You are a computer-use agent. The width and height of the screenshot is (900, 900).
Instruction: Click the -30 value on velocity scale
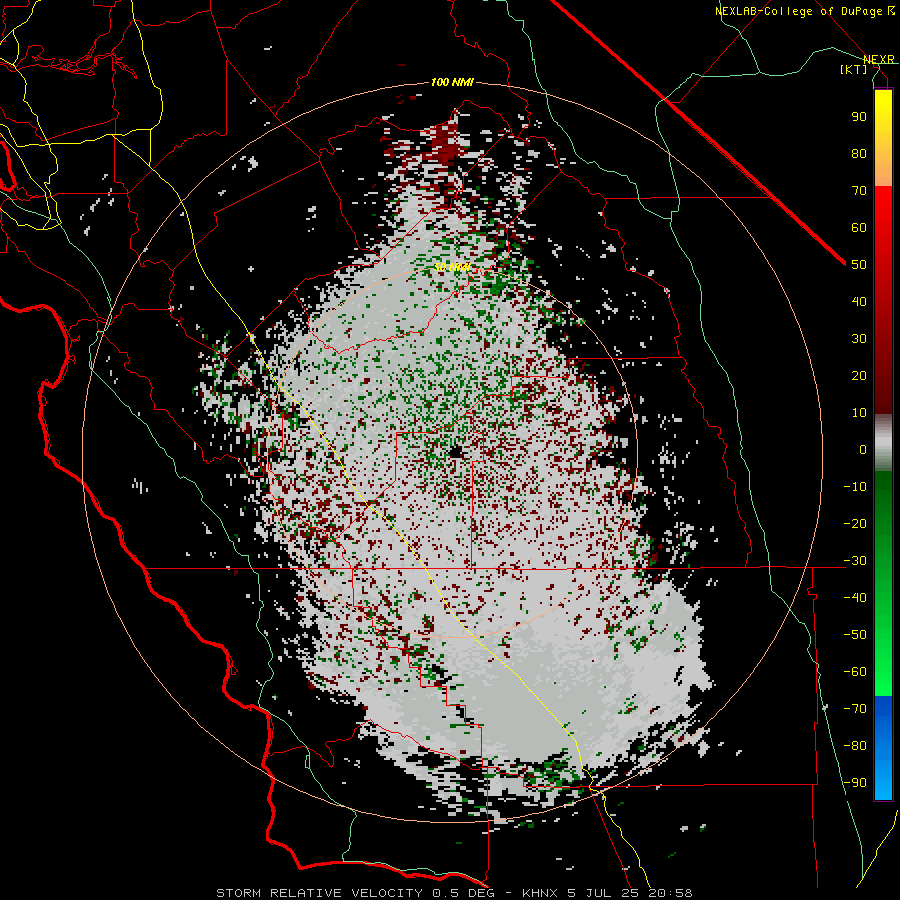click(855, 561)
